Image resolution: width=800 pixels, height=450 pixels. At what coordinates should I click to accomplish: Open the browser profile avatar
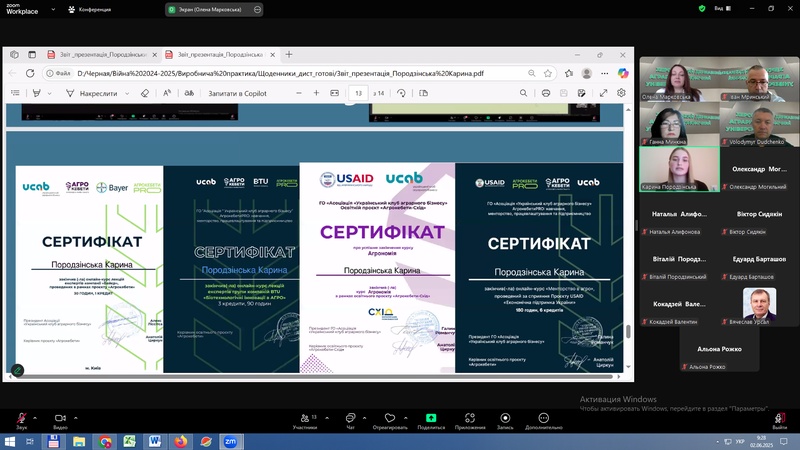[x=587, y=73]
